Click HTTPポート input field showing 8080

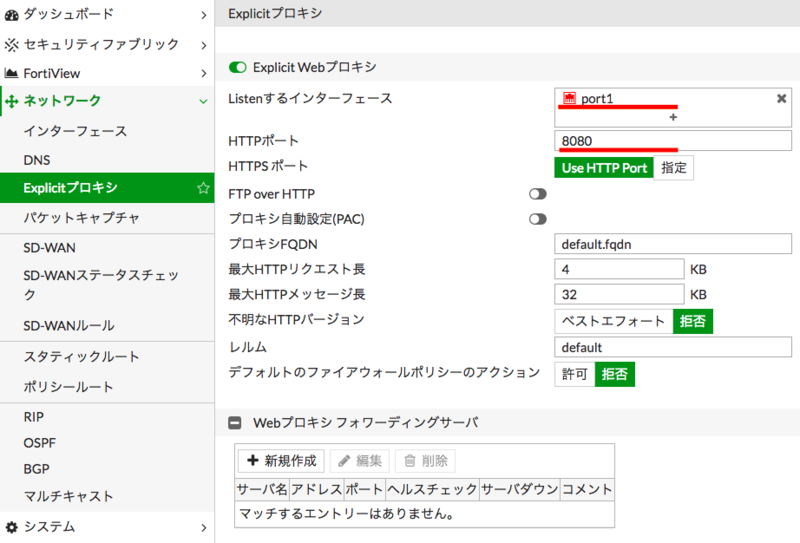(x=673, y=141)
